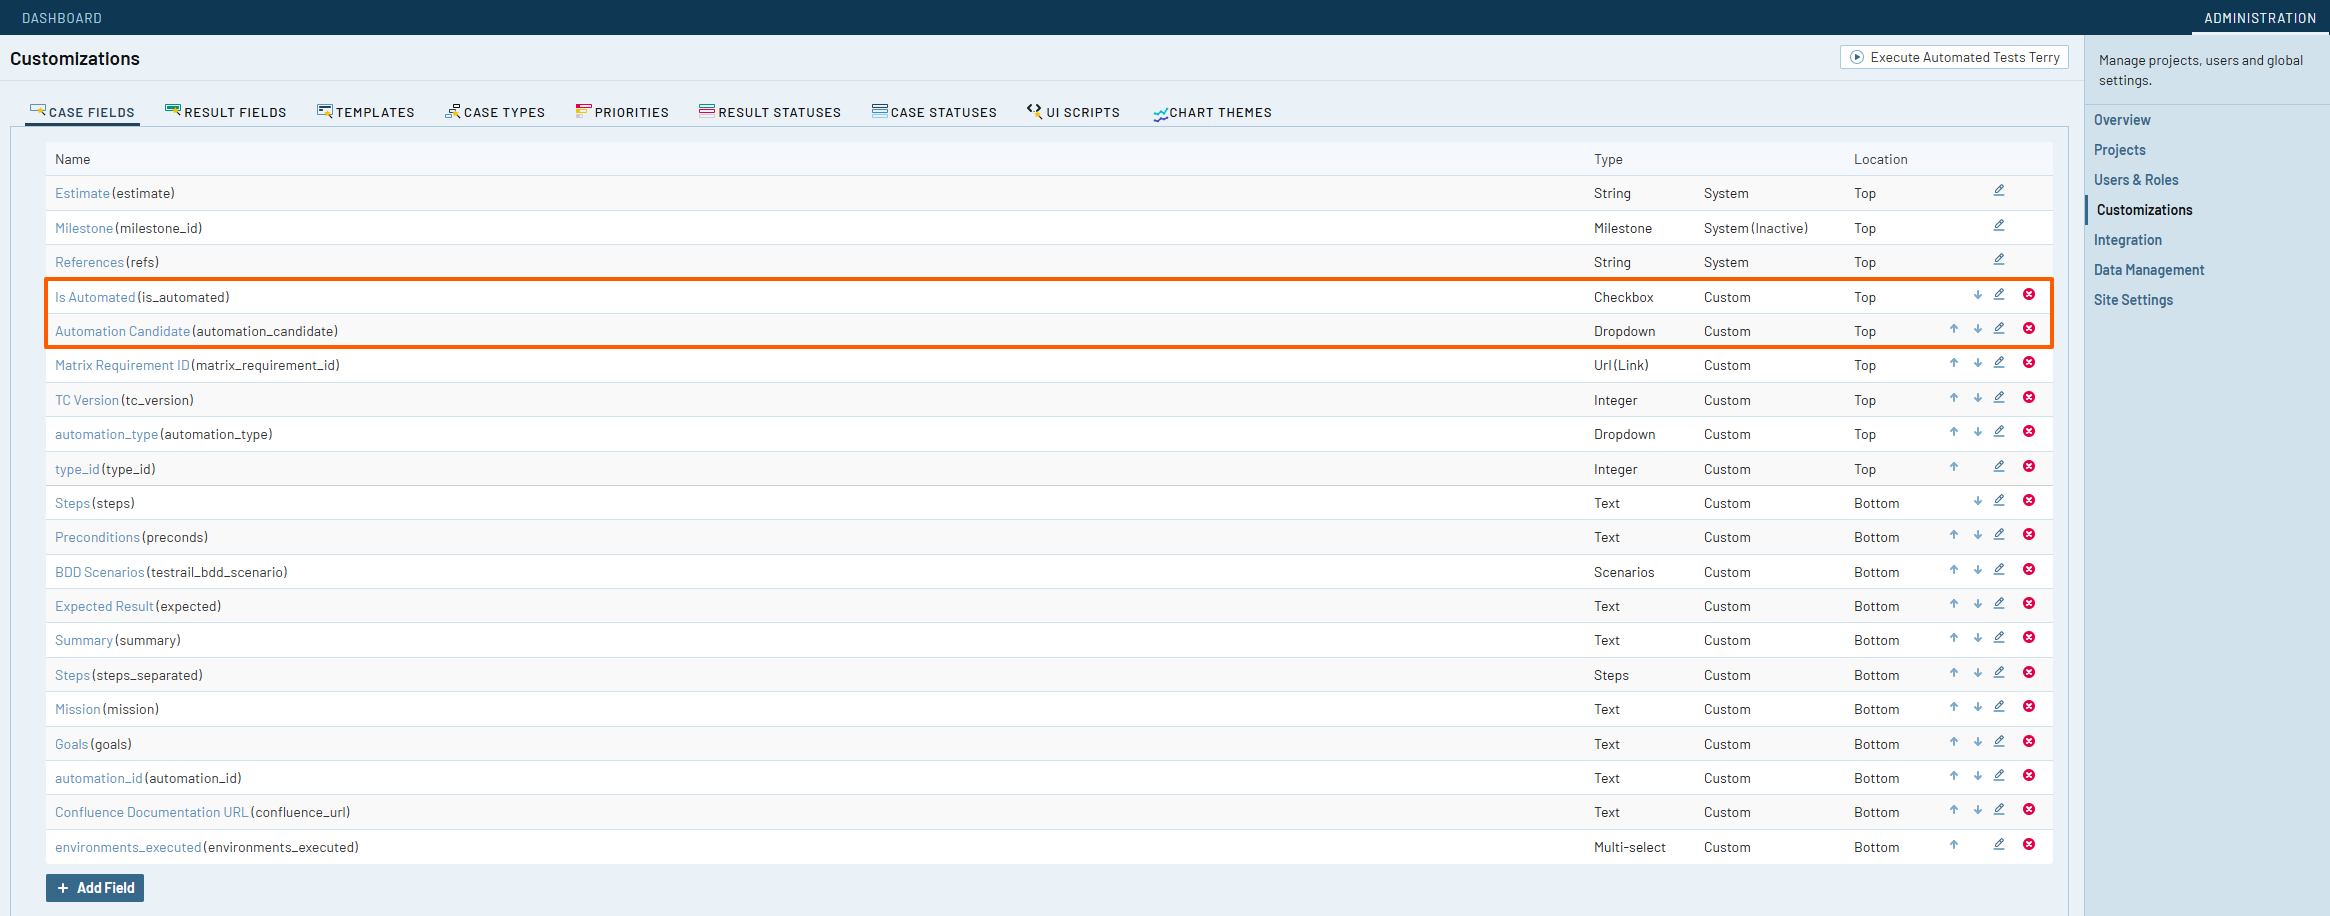Image resolution: width=2330 pixels, height=916 pixels.
Task: Move Automation Candidate field up
Action: (1953, 329)
